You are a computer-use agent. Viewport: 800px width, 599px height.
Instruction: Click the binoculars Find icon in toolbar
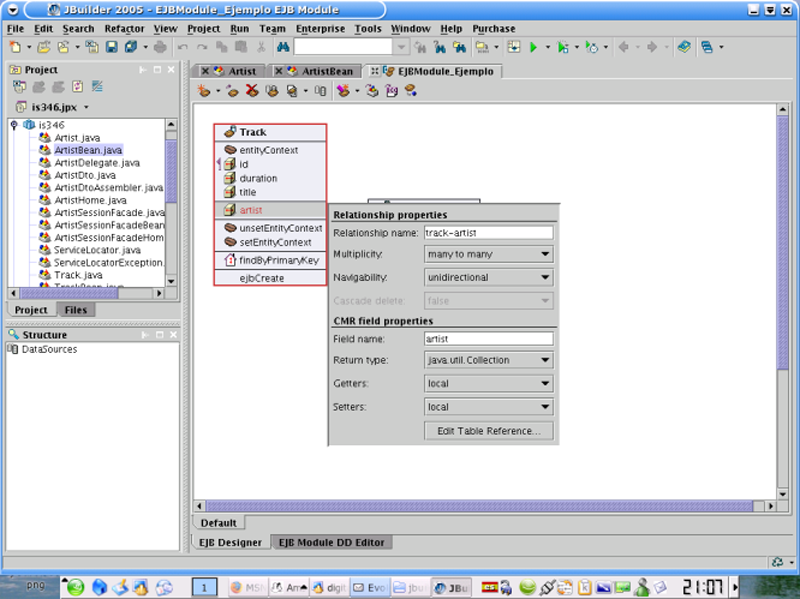click(282, 47)
